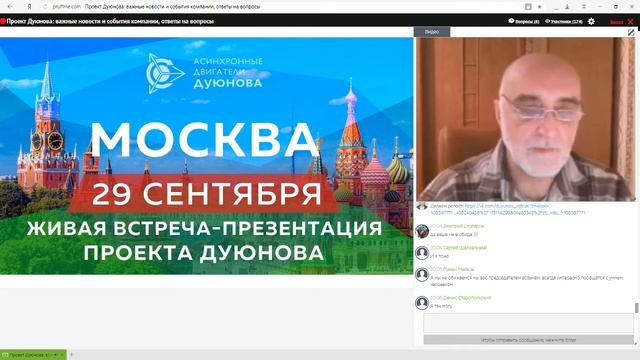Image resolution: width=640 pixels, height=360 pixels.
Task: Open browser downloads icon
Action: [x=567, y=7]
